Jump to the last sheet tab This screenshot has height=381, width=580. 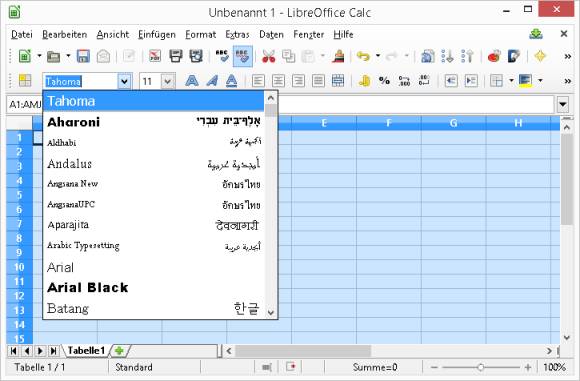[53, 350]
